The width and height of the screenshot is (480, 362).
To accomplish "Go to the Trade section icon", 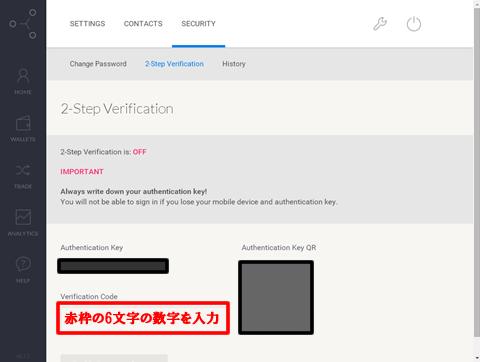I will click(x=23, y=170).
